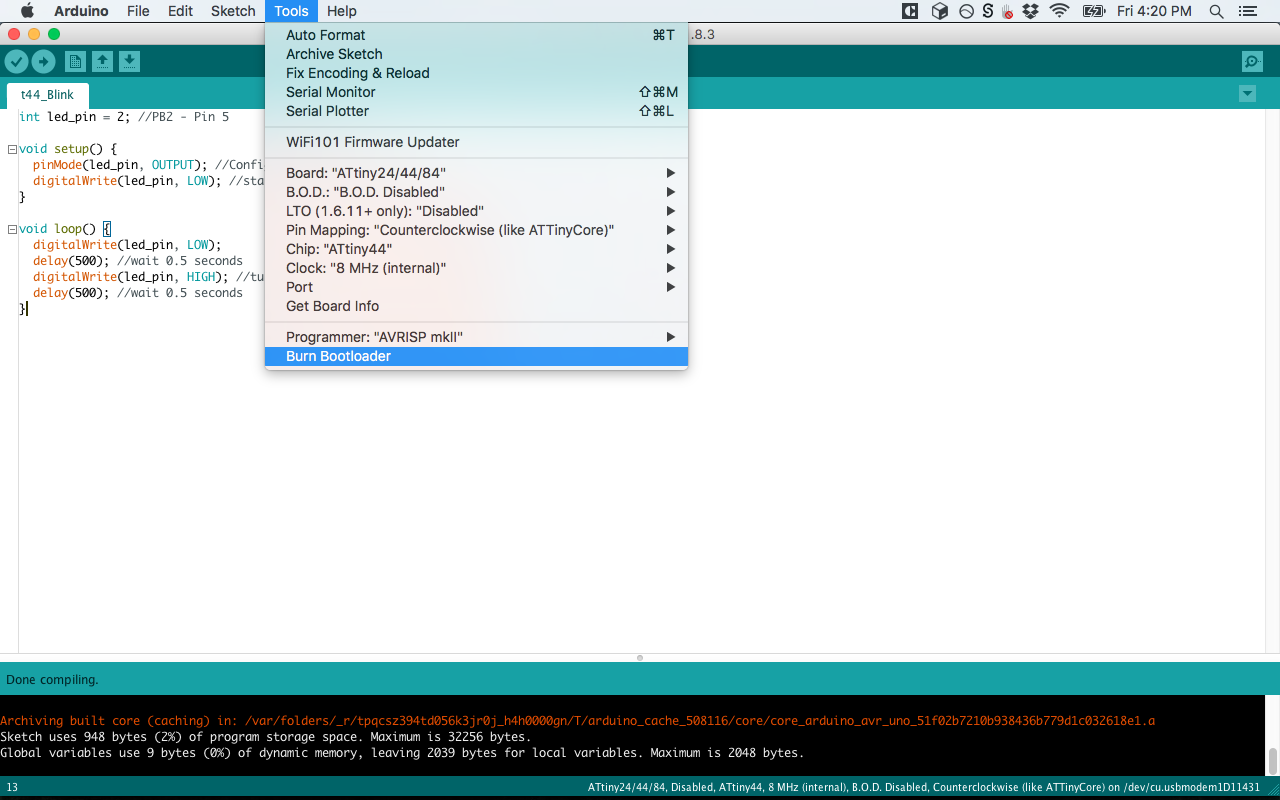This screenshot has width=1280, height=800.
Task: Launch WiFi101 Firmware Updater
Action: (x=476, y=142)
